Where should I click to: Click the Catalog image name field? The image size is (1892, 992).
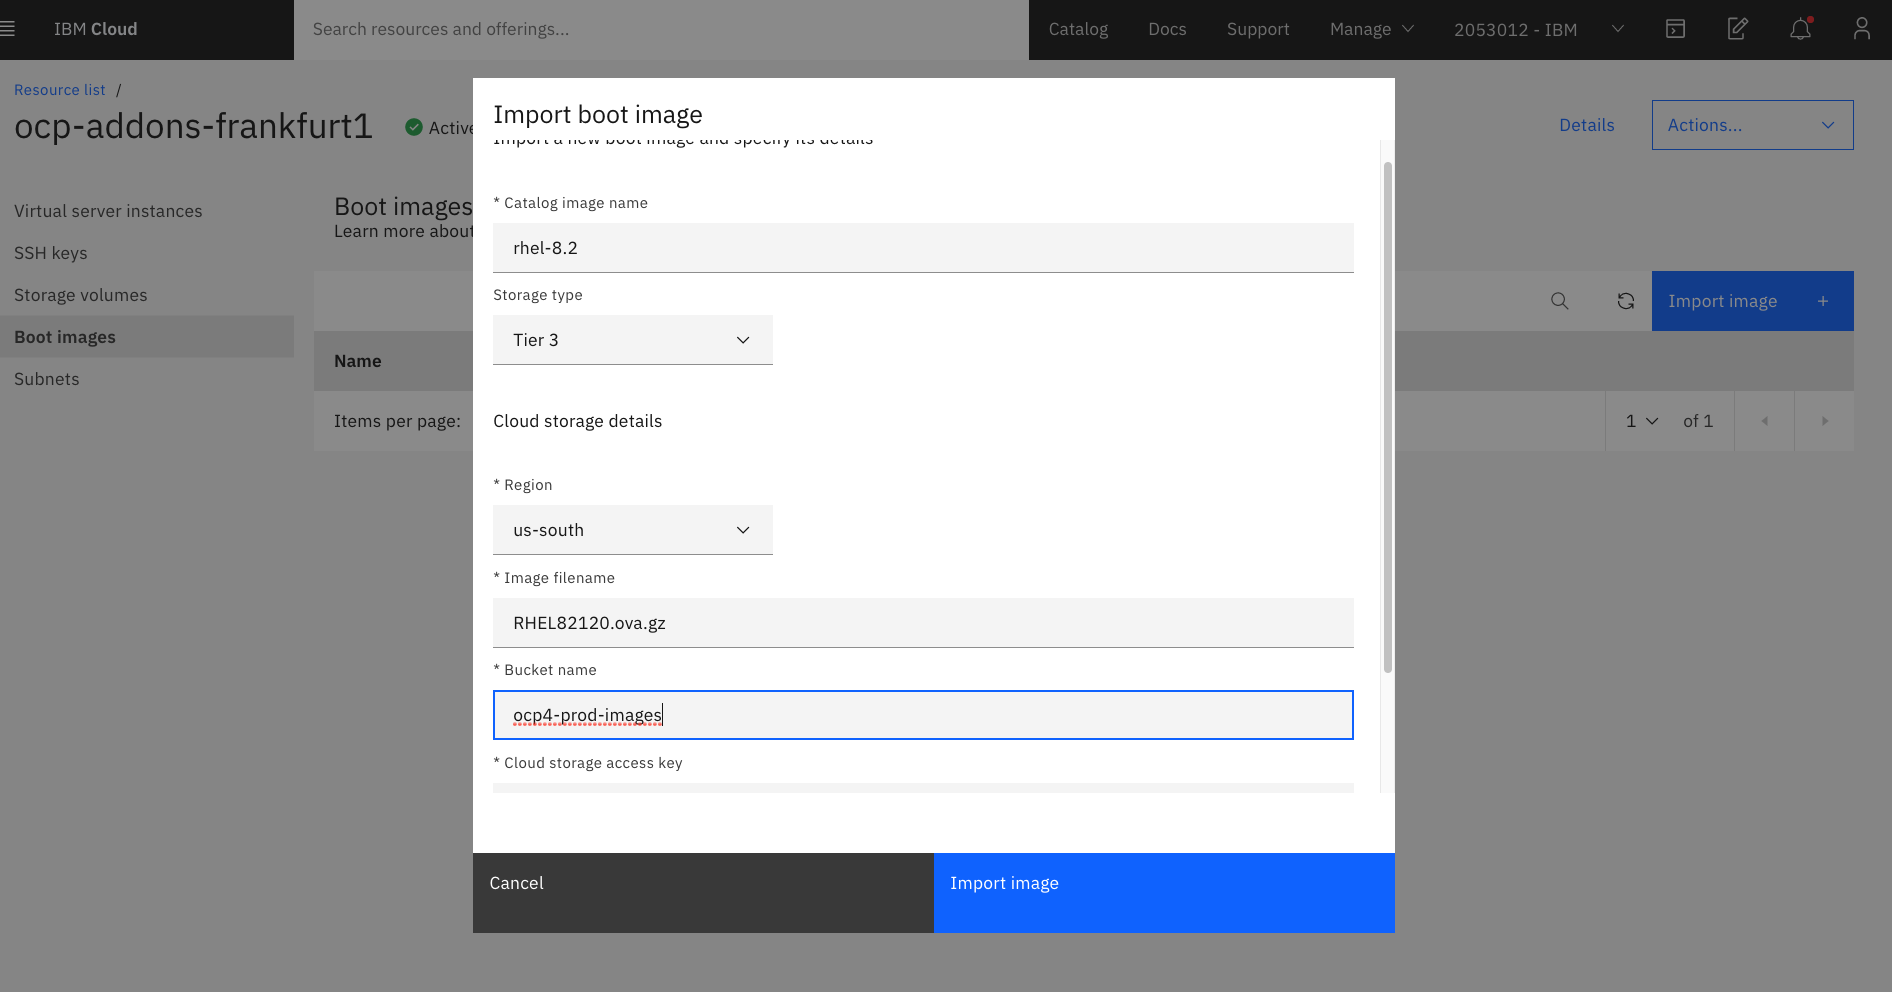click(923, 248)
